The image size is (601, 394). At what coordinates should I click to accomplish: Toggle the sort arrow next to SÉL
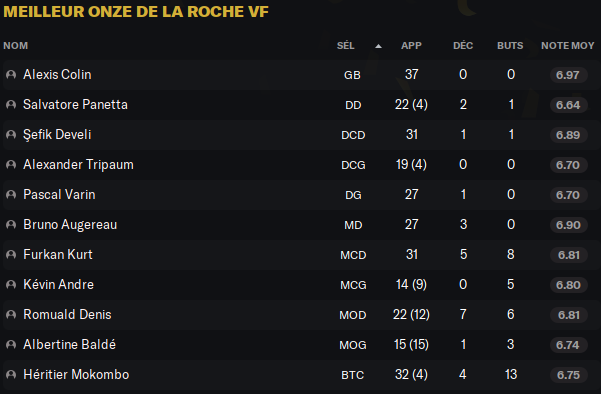tap(378, 46)
